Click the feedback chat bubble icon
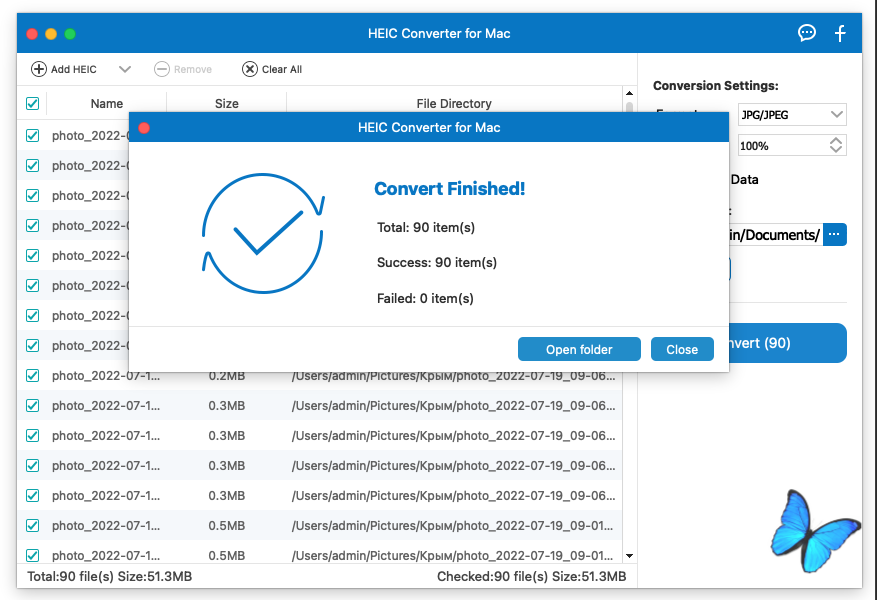 pyautogui.click(x=806, y=33)
